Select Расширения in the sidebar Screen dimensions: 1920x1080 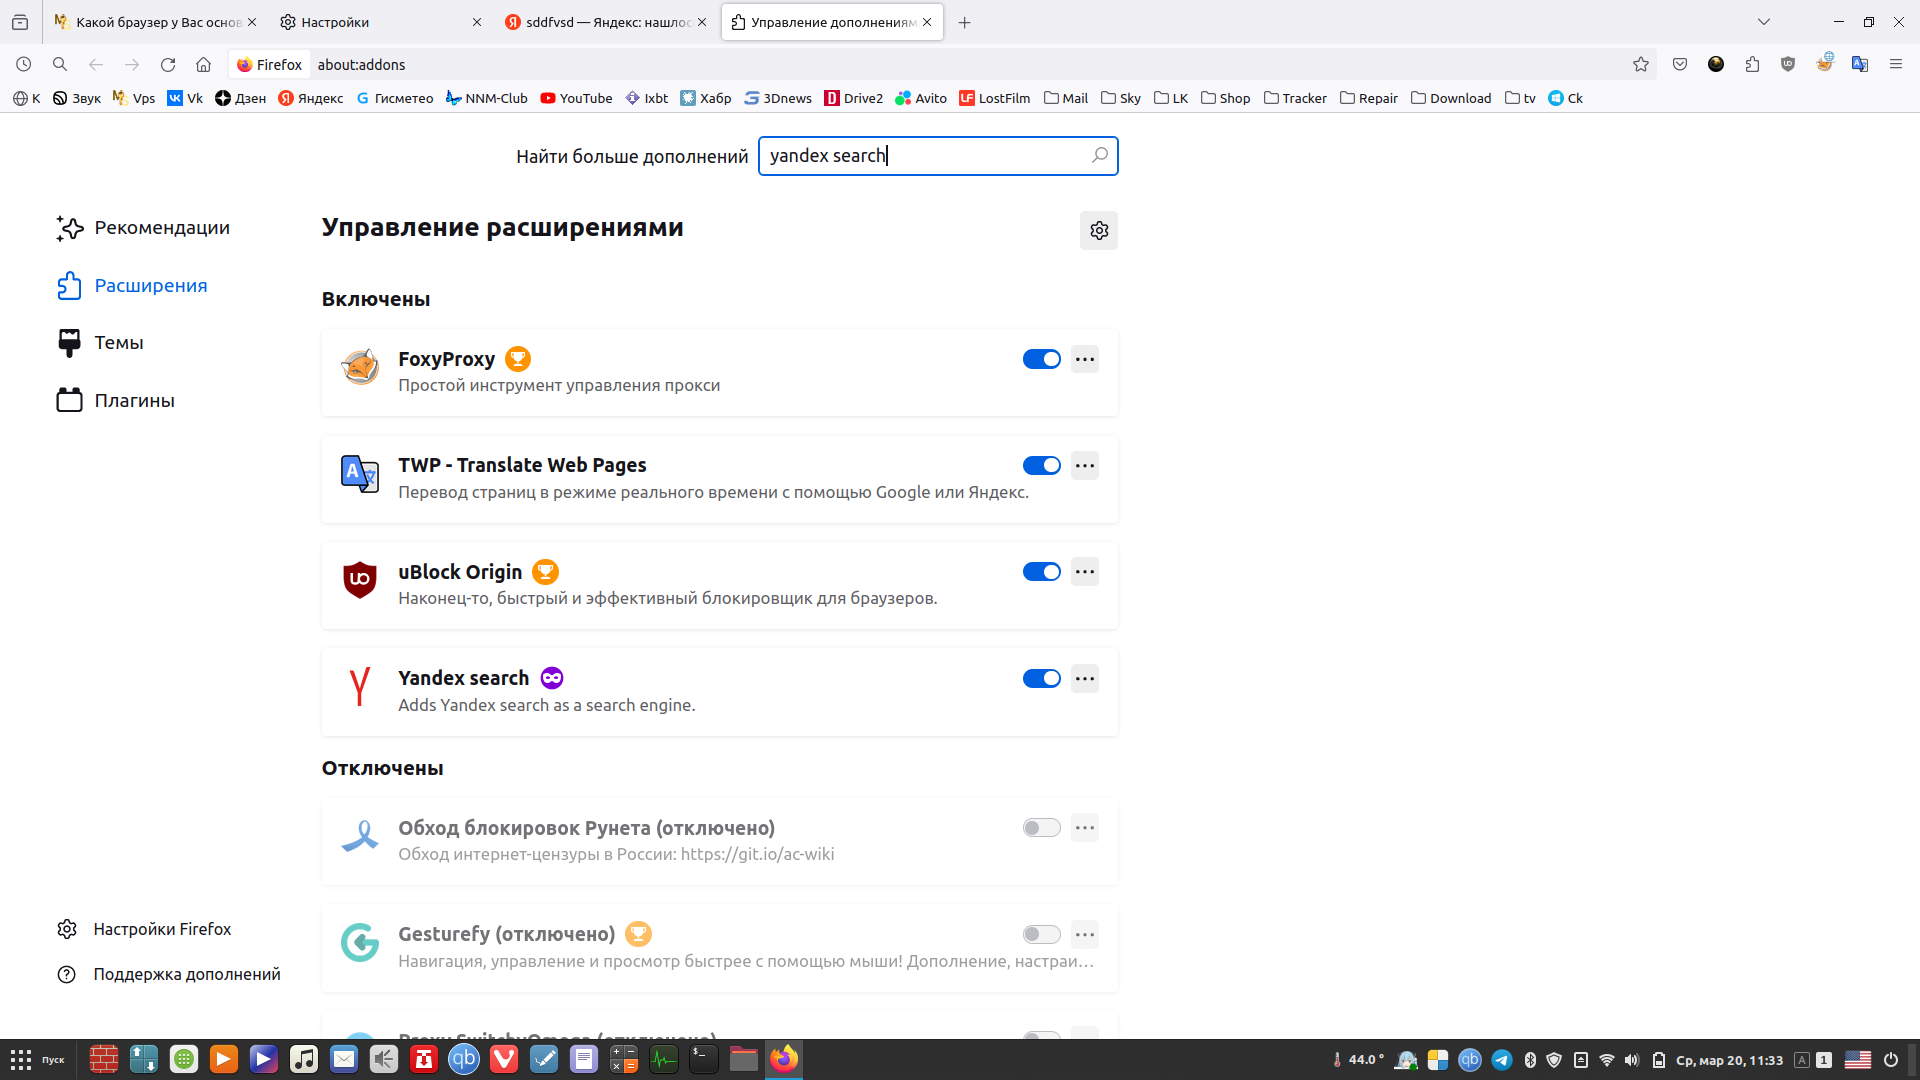(133, 286)
